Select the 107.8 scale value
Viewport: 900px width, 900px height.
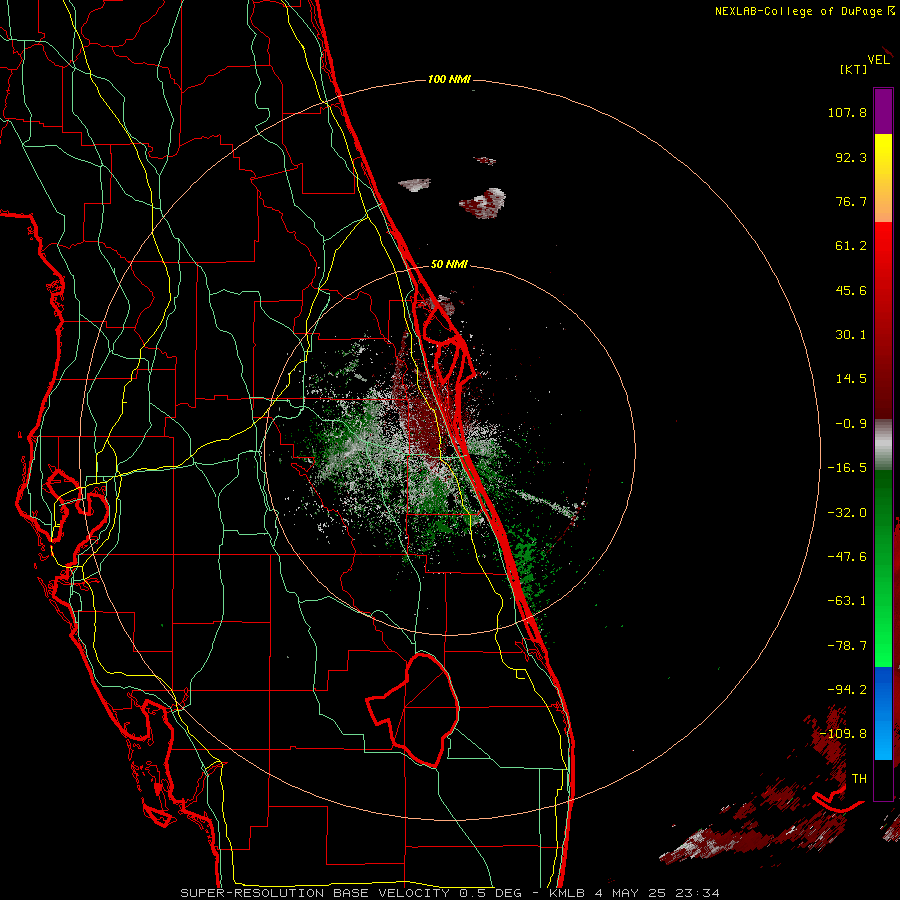click(x=847, y=112)
